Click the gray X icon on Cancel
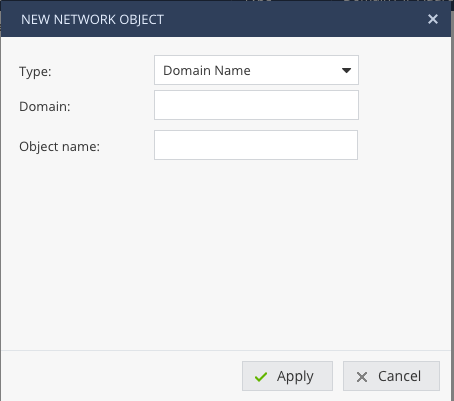Viewport: 454px width, 401px height. pos(362,377)
